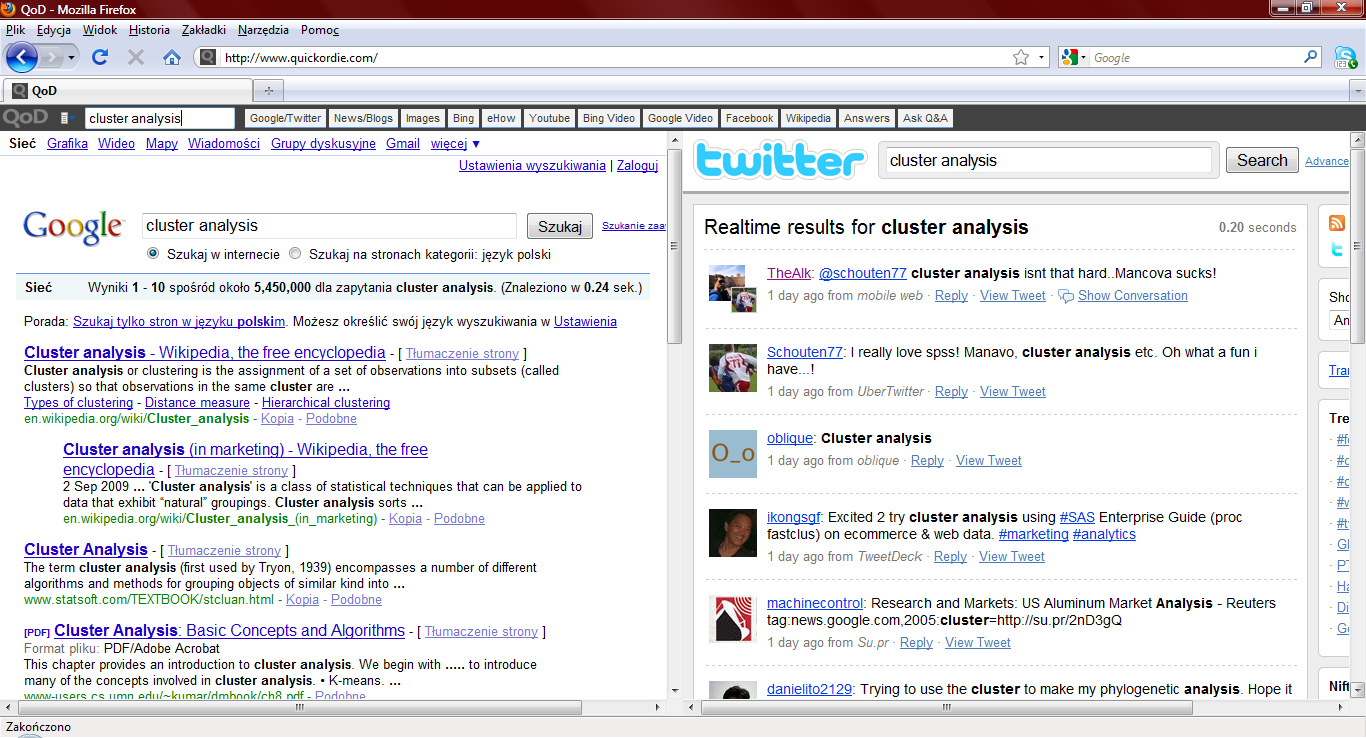This screenshot has height=738, width=1366.
Task: Click the Google logo
Action: [x=73, y=227]
